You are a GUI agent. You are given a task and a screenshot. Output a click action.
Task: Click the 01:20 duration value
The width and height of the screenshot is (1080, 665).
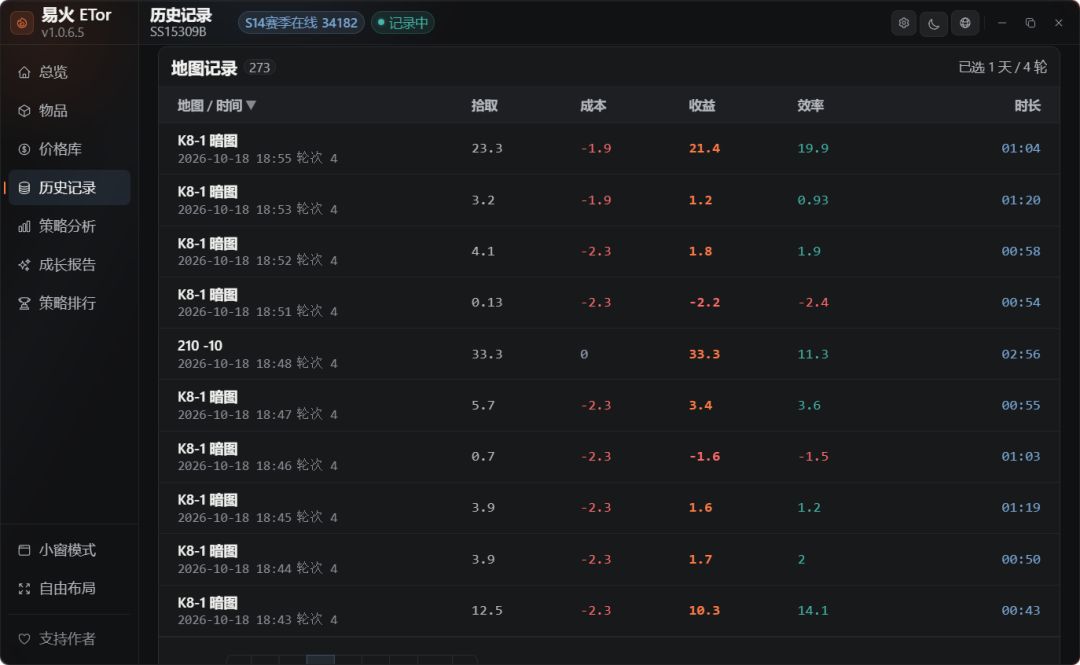[1021, 200]
